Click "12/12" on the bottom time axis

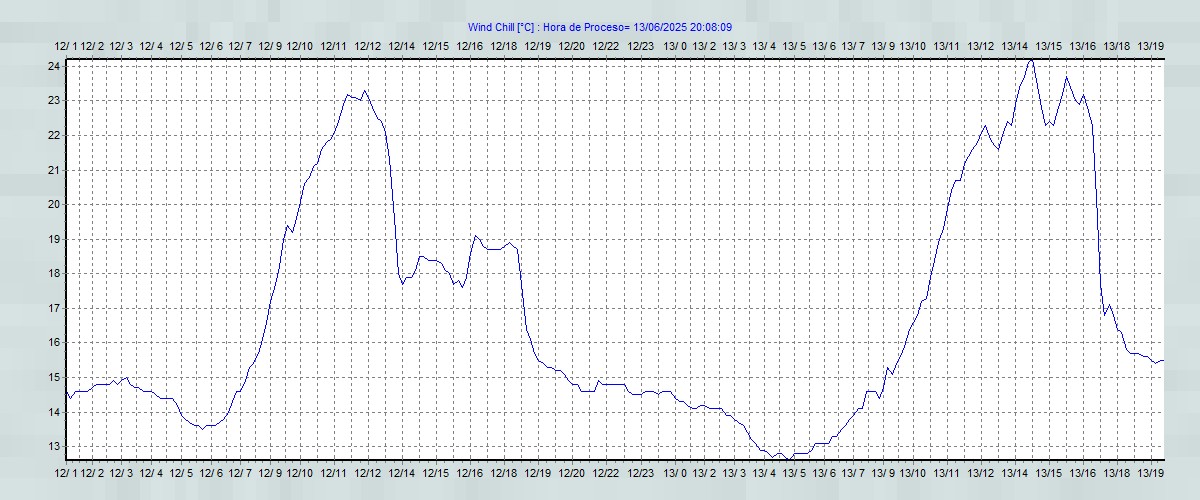[368, 472]
